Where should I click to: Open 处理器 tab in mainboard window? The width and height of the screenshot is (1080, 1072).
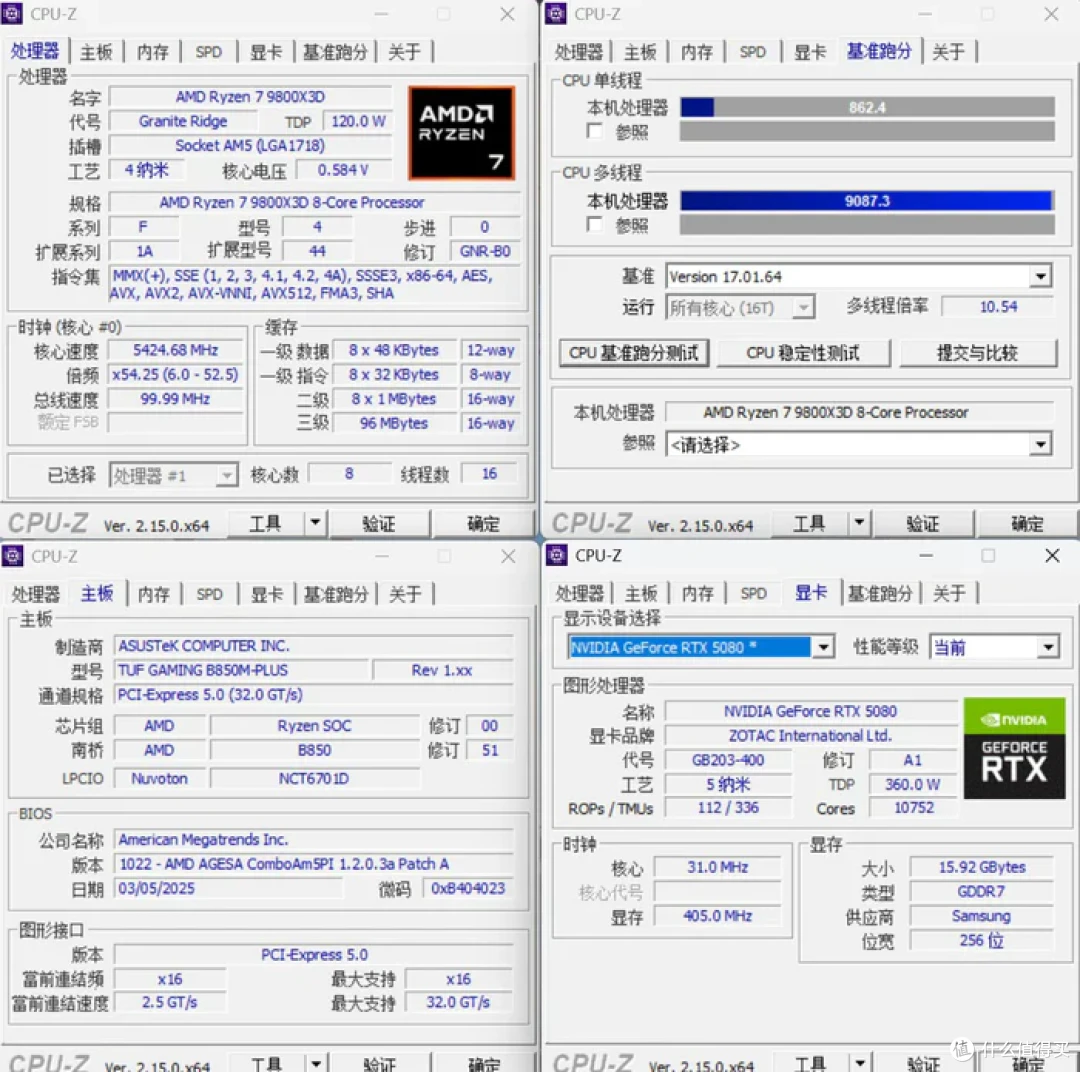click(x=36, y=594)
